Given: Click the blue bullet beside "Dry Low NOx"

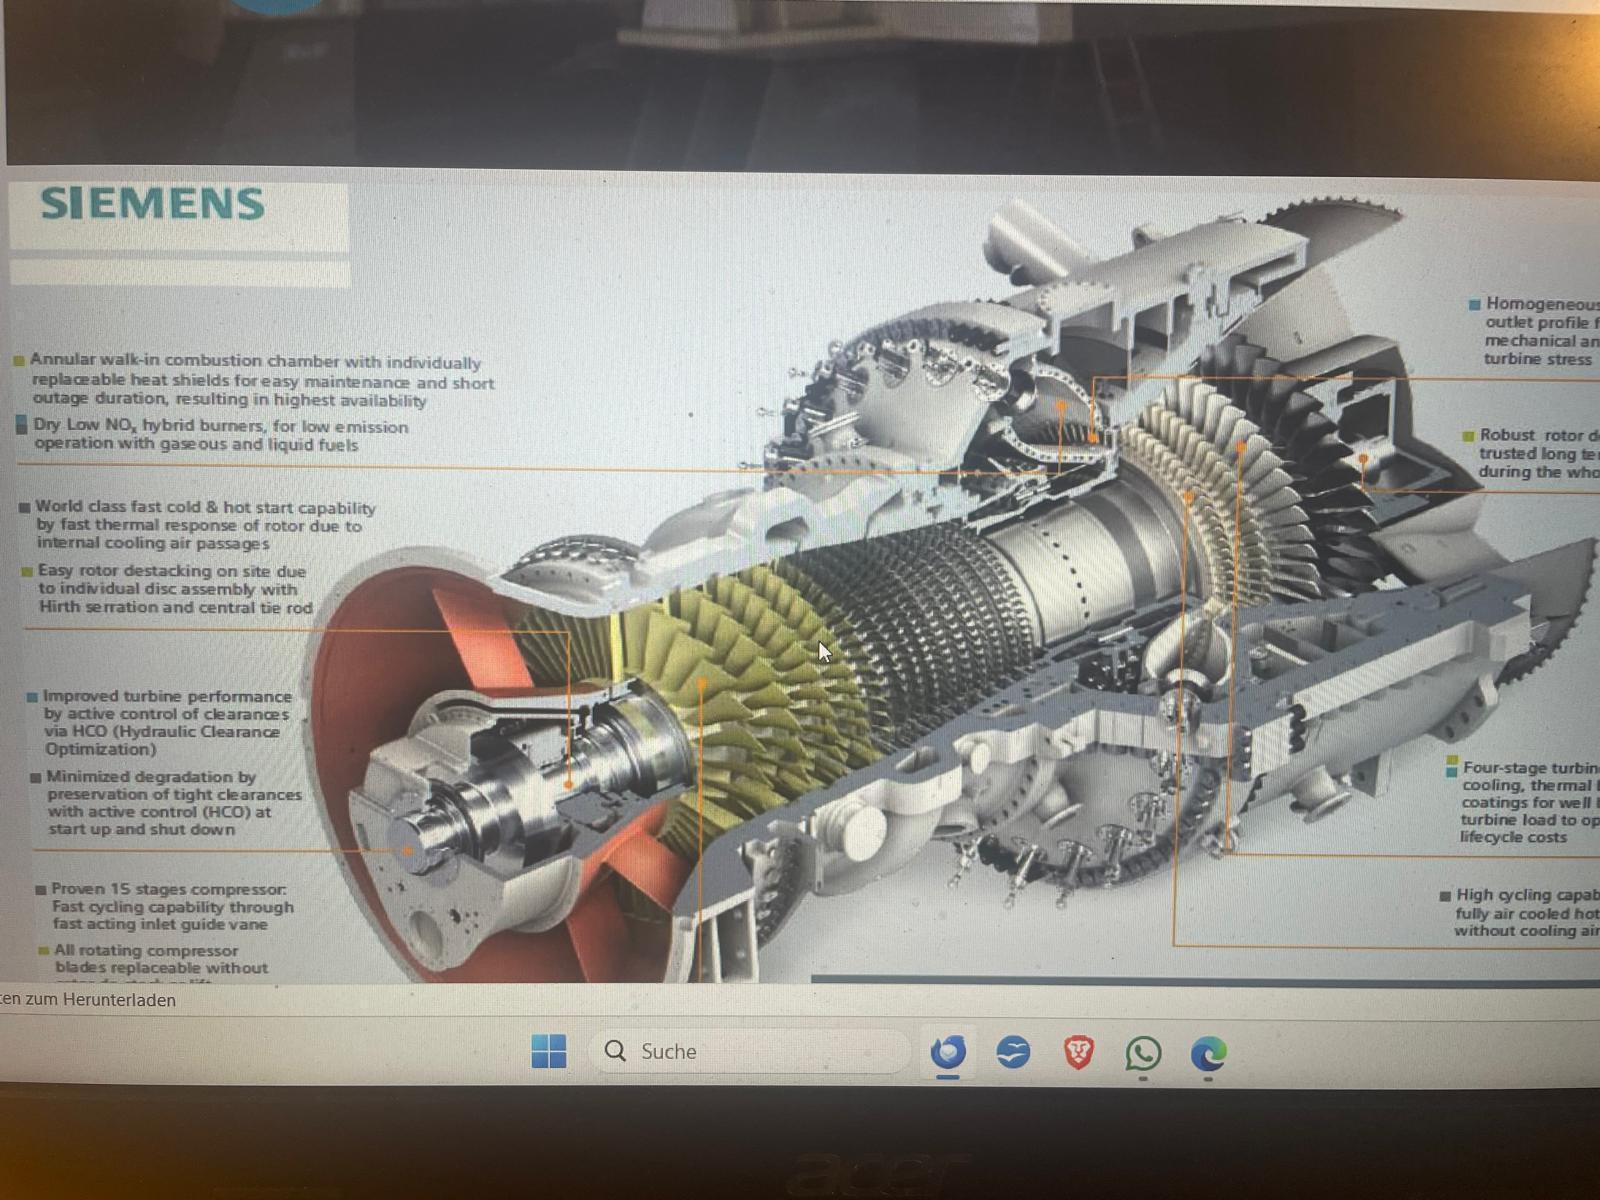Looking at the screenshot, I should click(x=22, y=425).
